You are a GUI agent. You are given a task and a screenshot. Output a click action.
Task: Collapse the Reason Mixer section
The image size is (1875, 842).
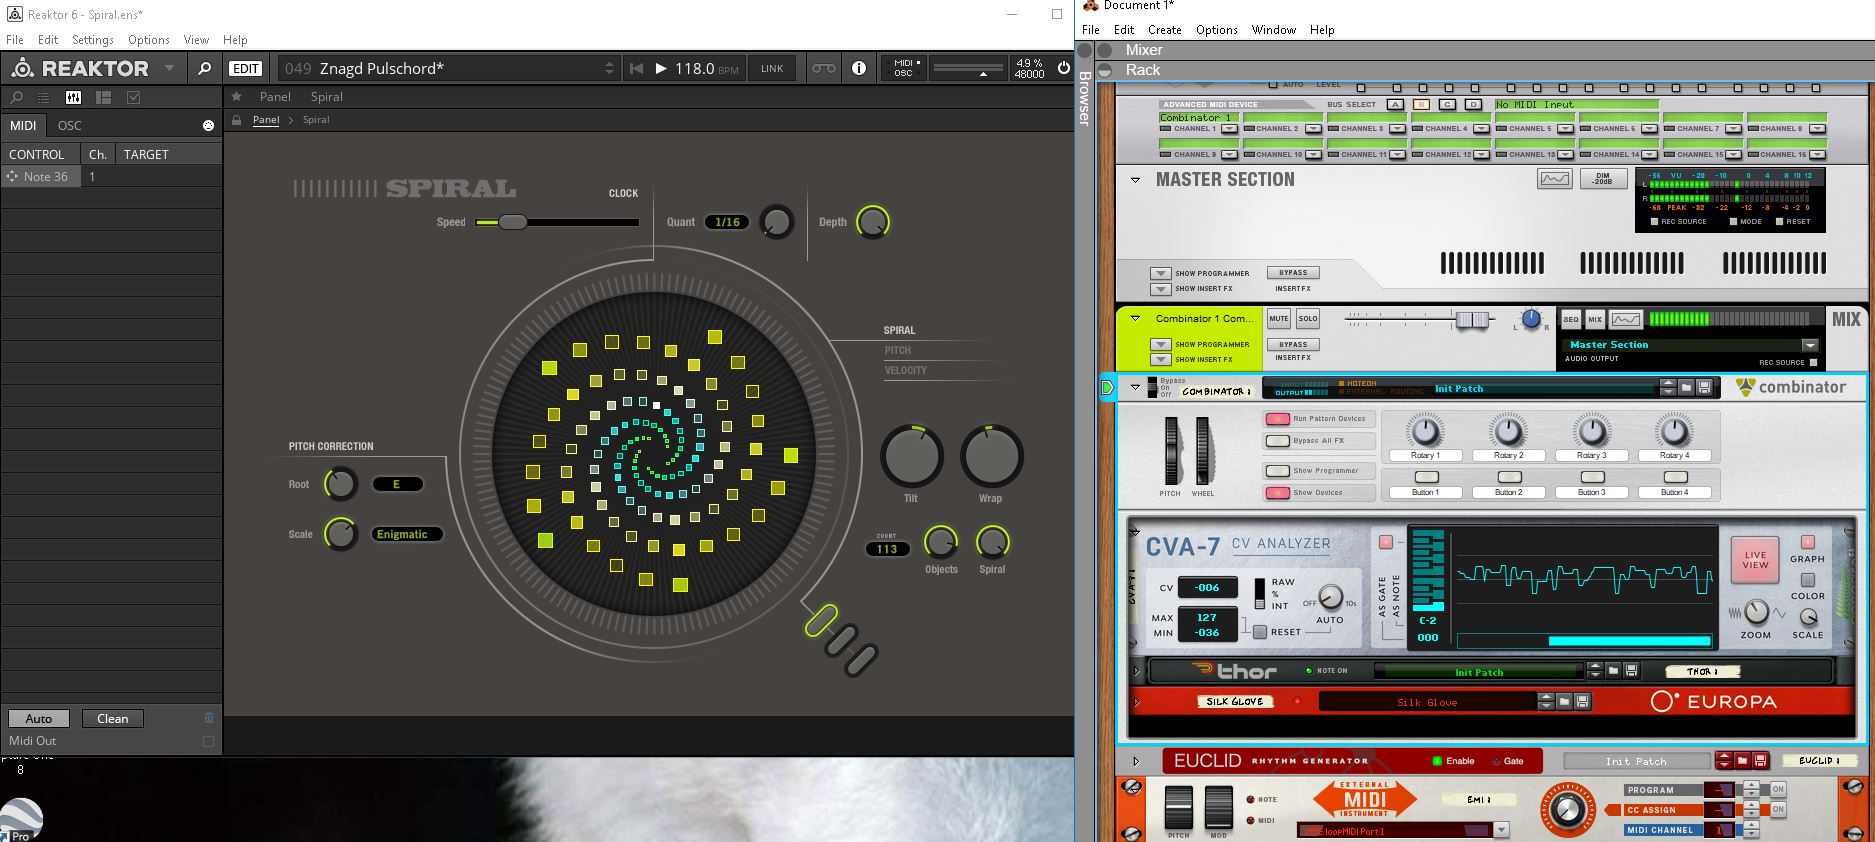pyautogui.click(x=1105, y=50)
